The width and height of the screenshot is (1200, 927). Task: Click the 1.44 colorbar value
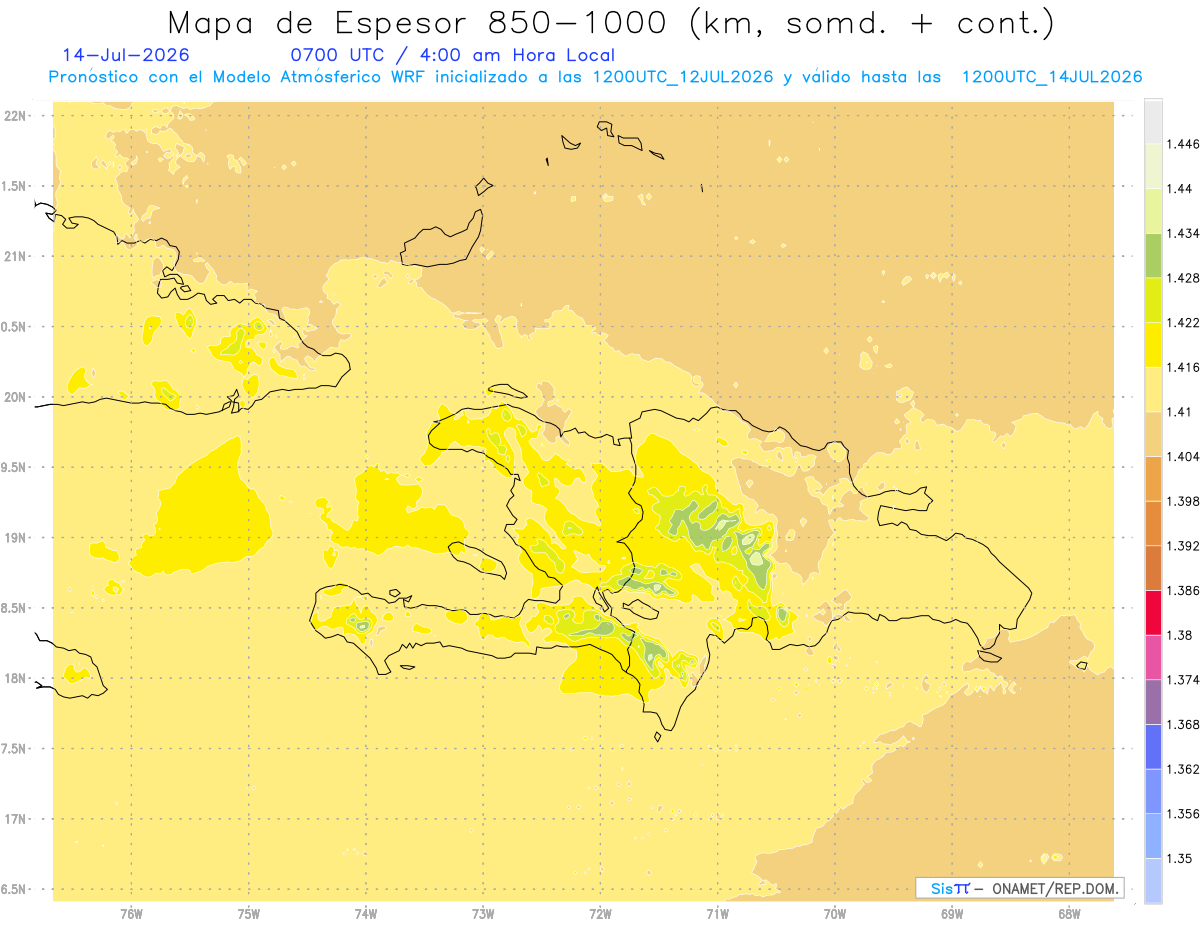click(1181, 189)
